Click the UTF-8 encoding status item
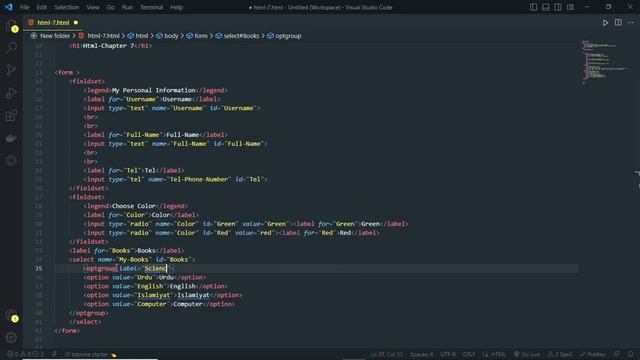Image resolution: width=640 pixels, height=360 pixels. [x=448, y=354]
